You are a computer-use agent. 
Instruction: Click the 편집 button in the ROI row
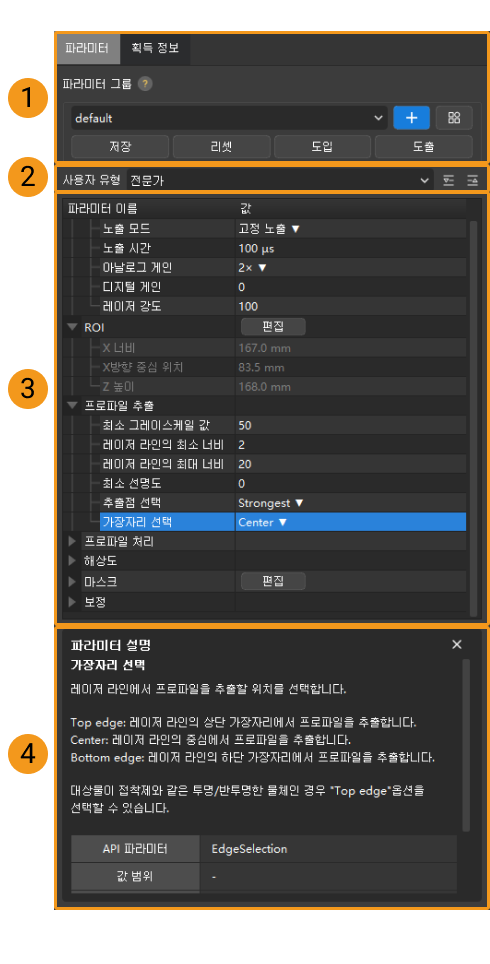pyautogui.click(x=273, y=326)
